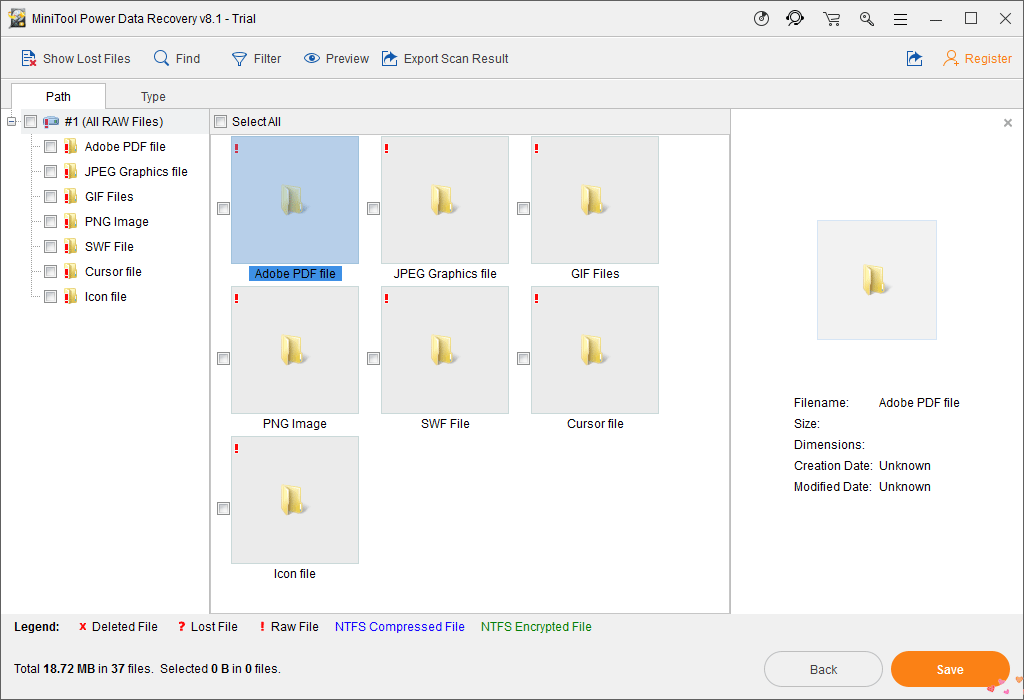This screenshot has width=1024, height=700.
Task: Check the box beside Cursor file thumbnail
Action: coord(523,358)
